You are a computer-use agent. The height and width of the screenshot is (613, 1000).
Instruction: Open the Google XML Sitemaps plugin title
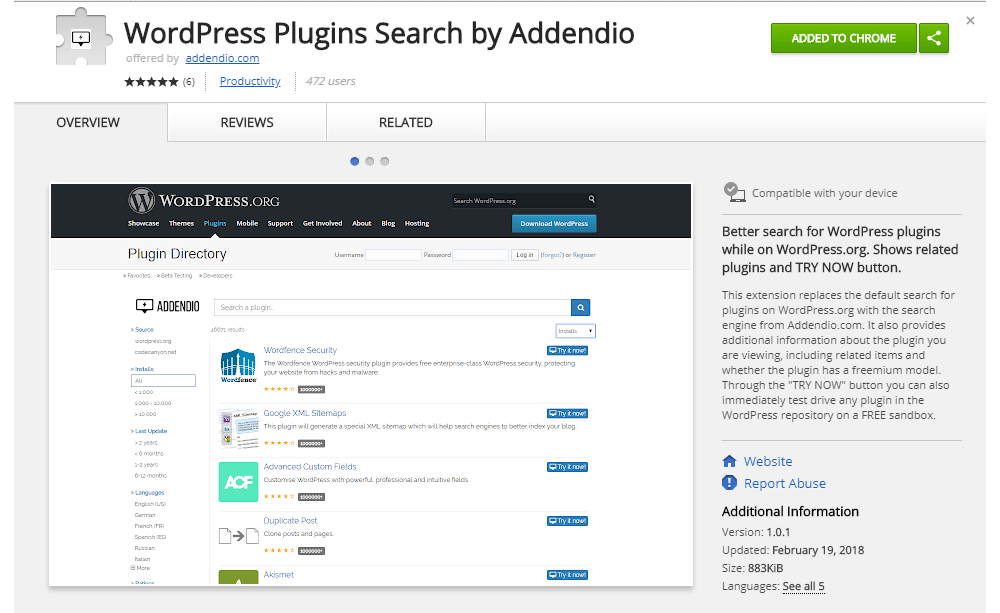pyautogui.click(x=305, y=413)
